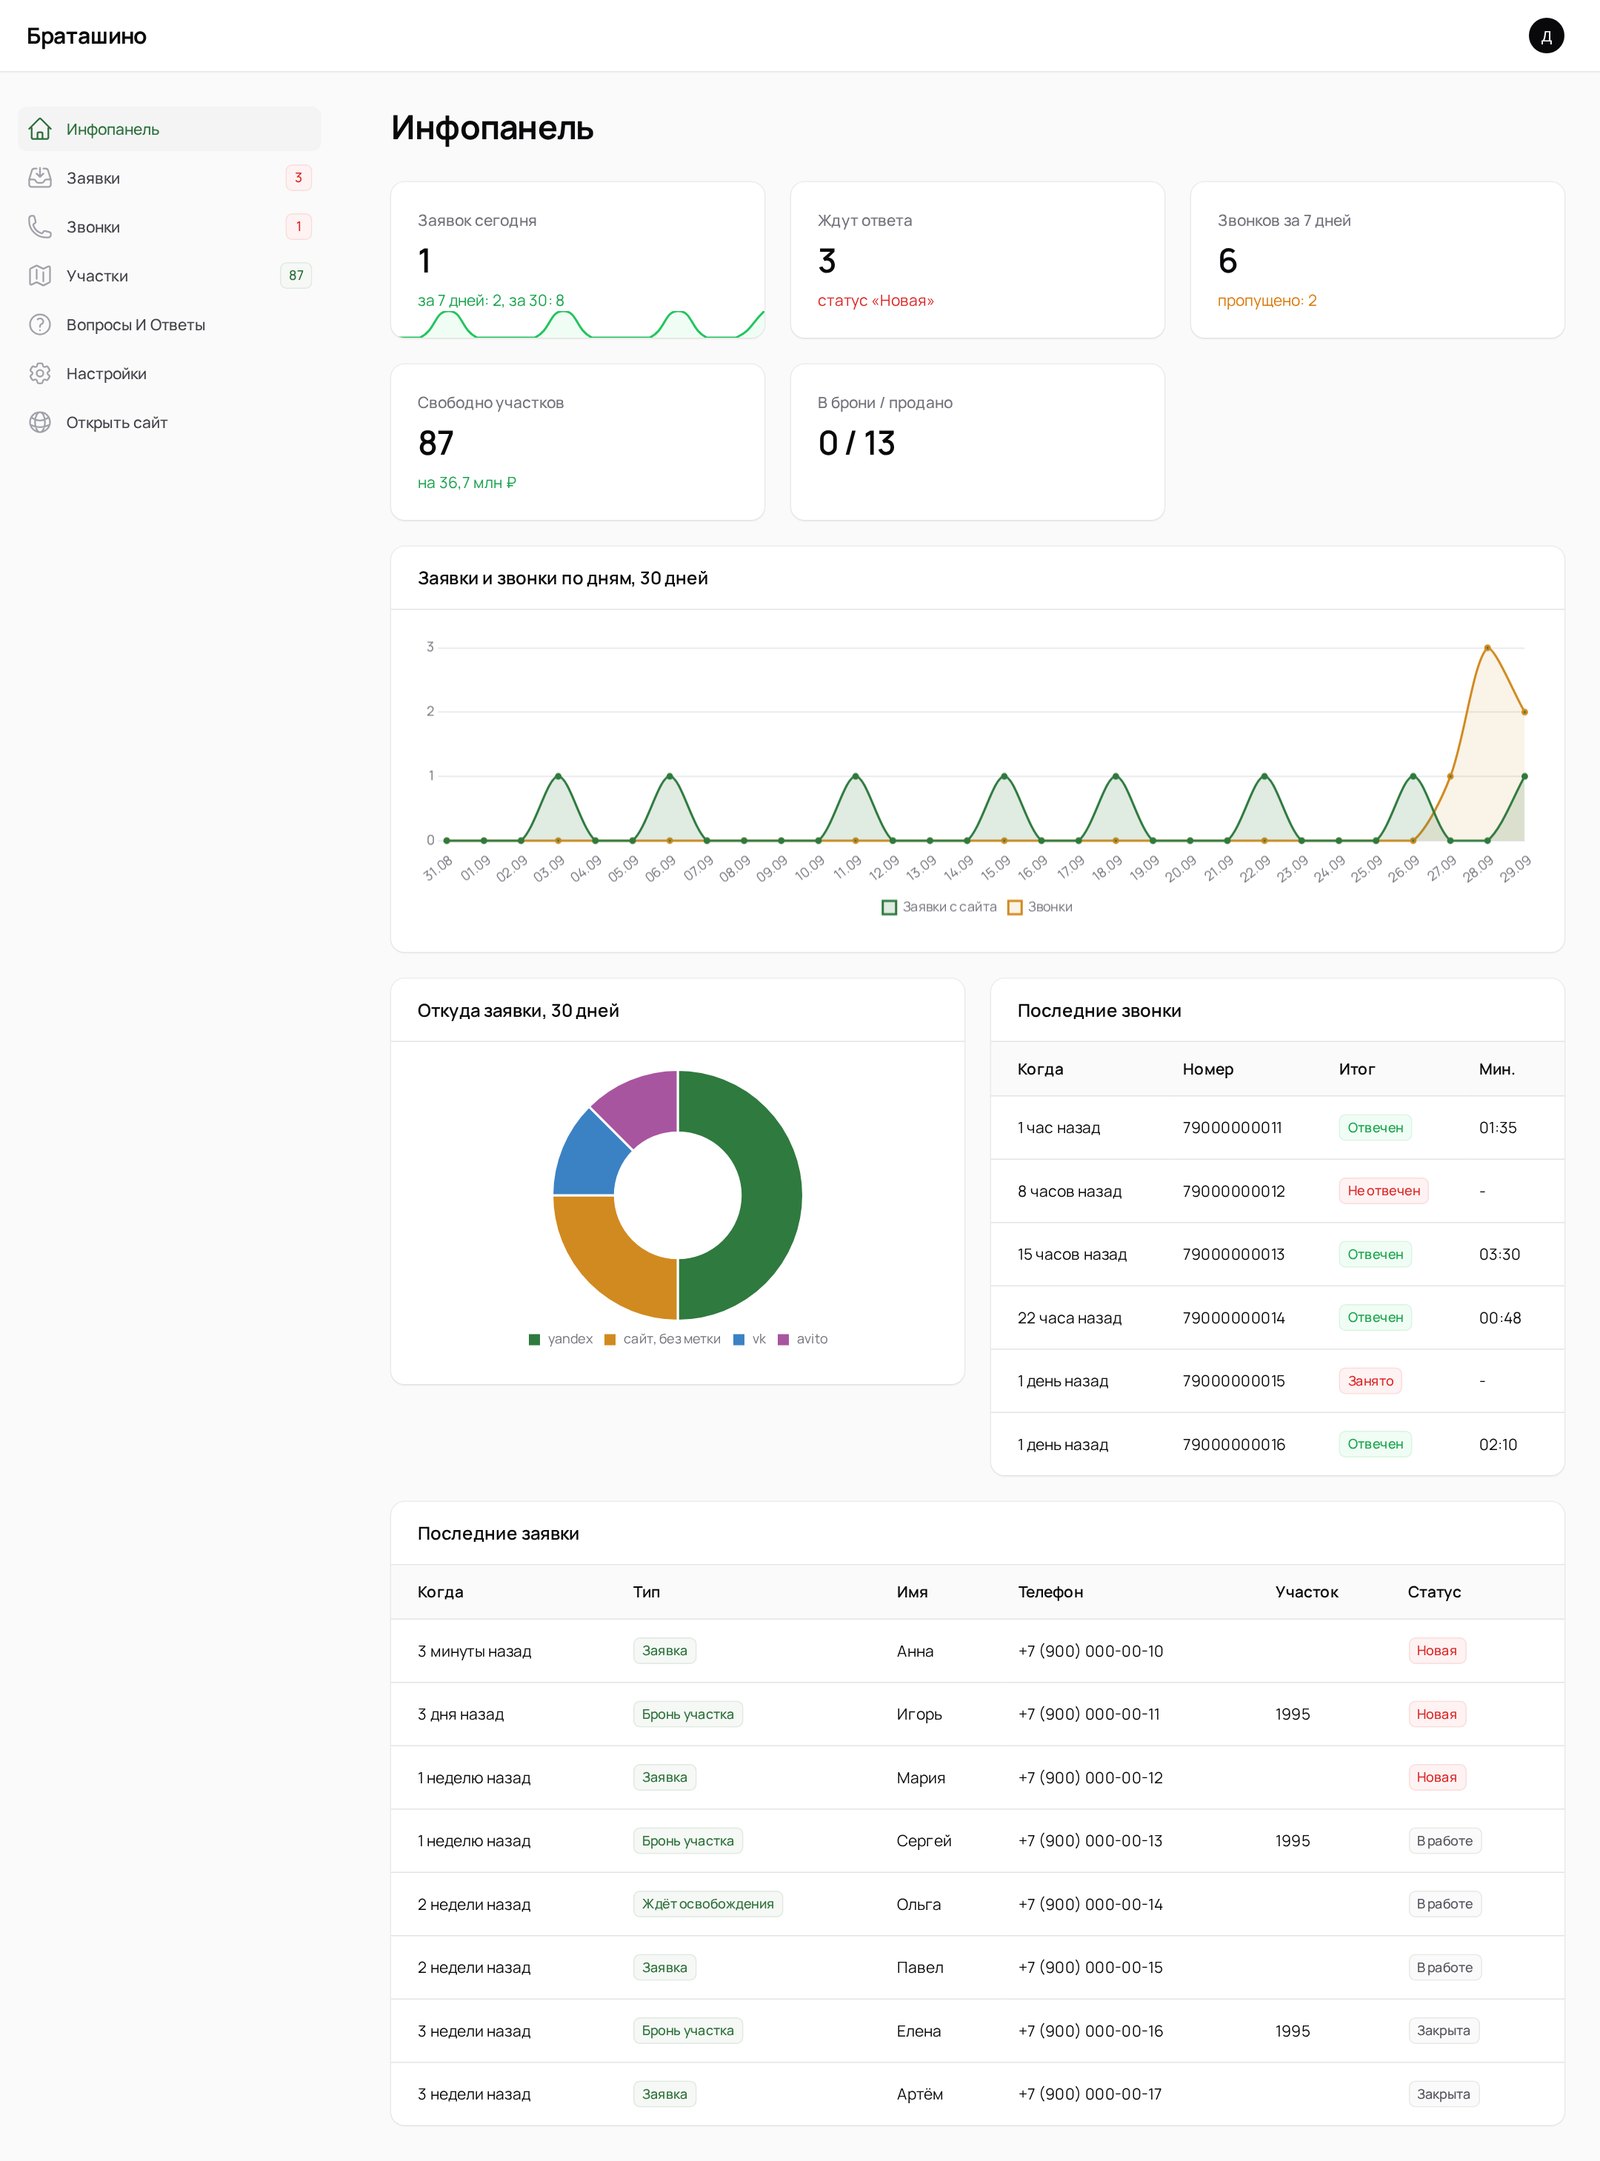This screenshot has width=1600, height=2161.
Task: Click the Браташино logo title
Action: click(86, 36)
